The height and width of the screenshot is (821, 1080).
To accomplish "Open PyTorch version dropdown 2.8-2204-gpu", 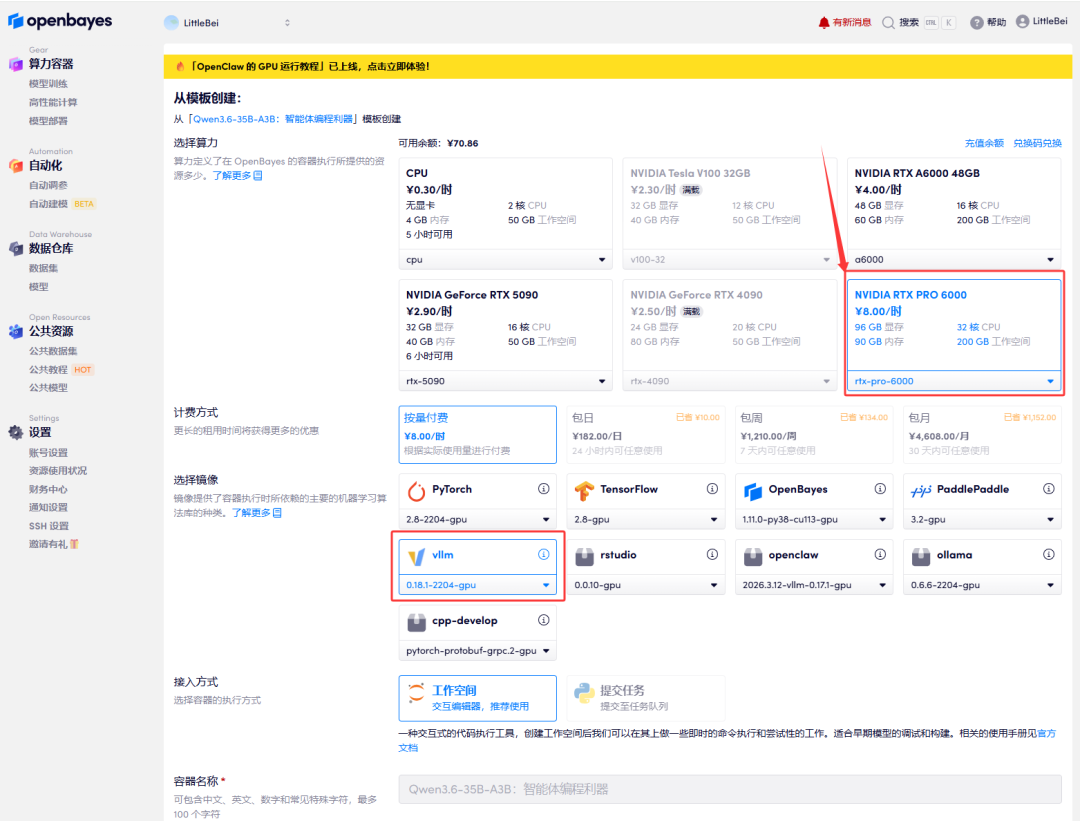I will [x=477, y=519].
